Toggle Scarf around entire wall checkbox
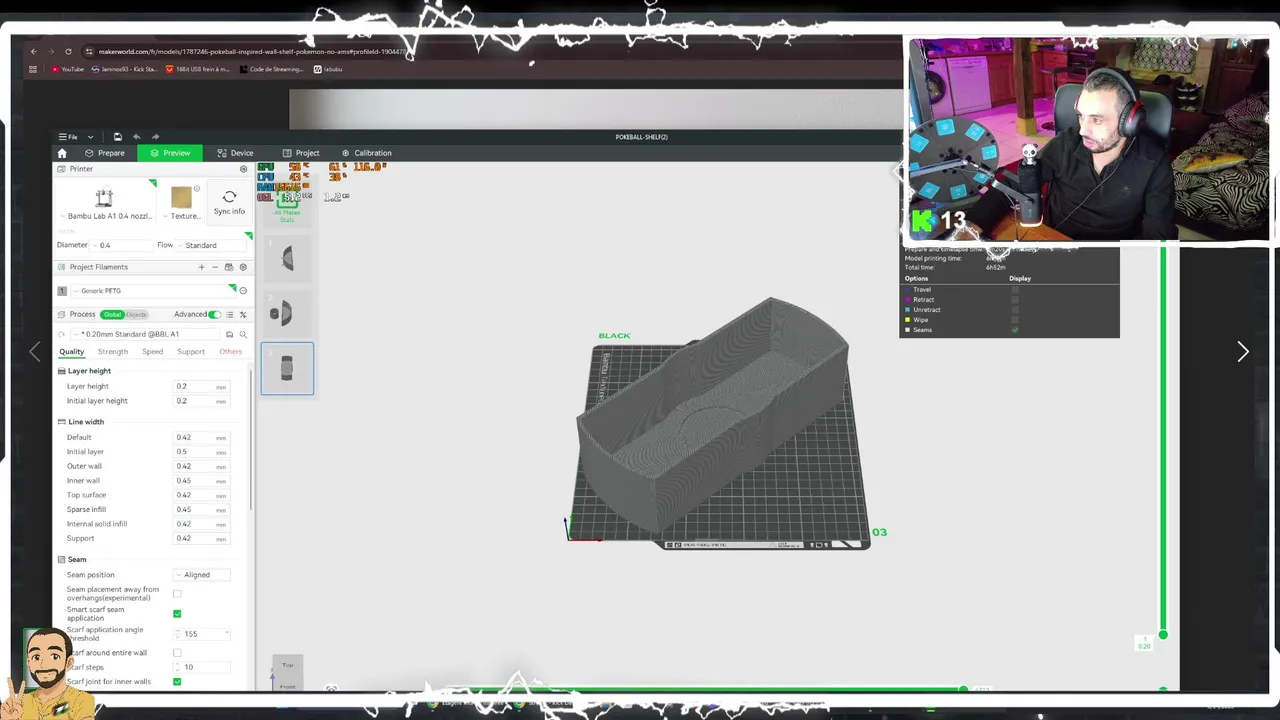Image resolution: width=1280 pixels, height=720 pixels. coord(177,653)
